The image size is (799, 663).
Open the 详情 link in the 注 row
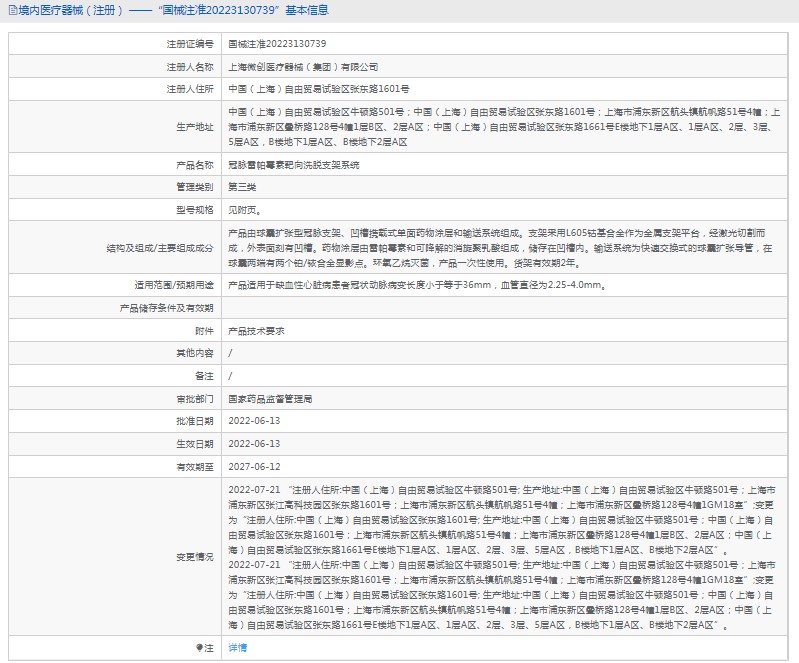click(x=237, y=648)
